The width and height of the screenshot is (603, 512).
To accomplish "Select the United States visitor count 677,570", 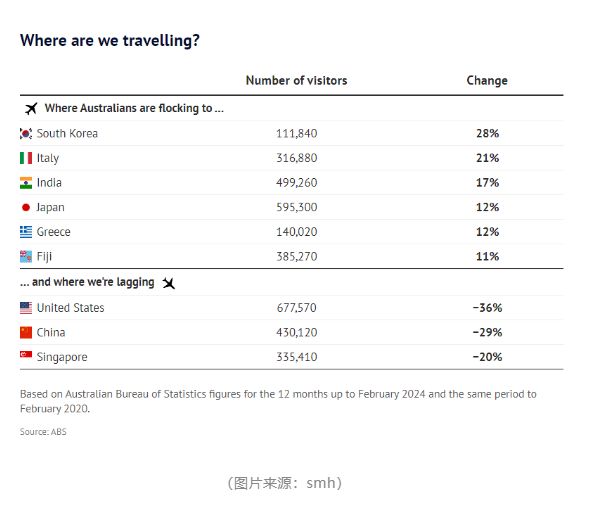I will point(296,308).
